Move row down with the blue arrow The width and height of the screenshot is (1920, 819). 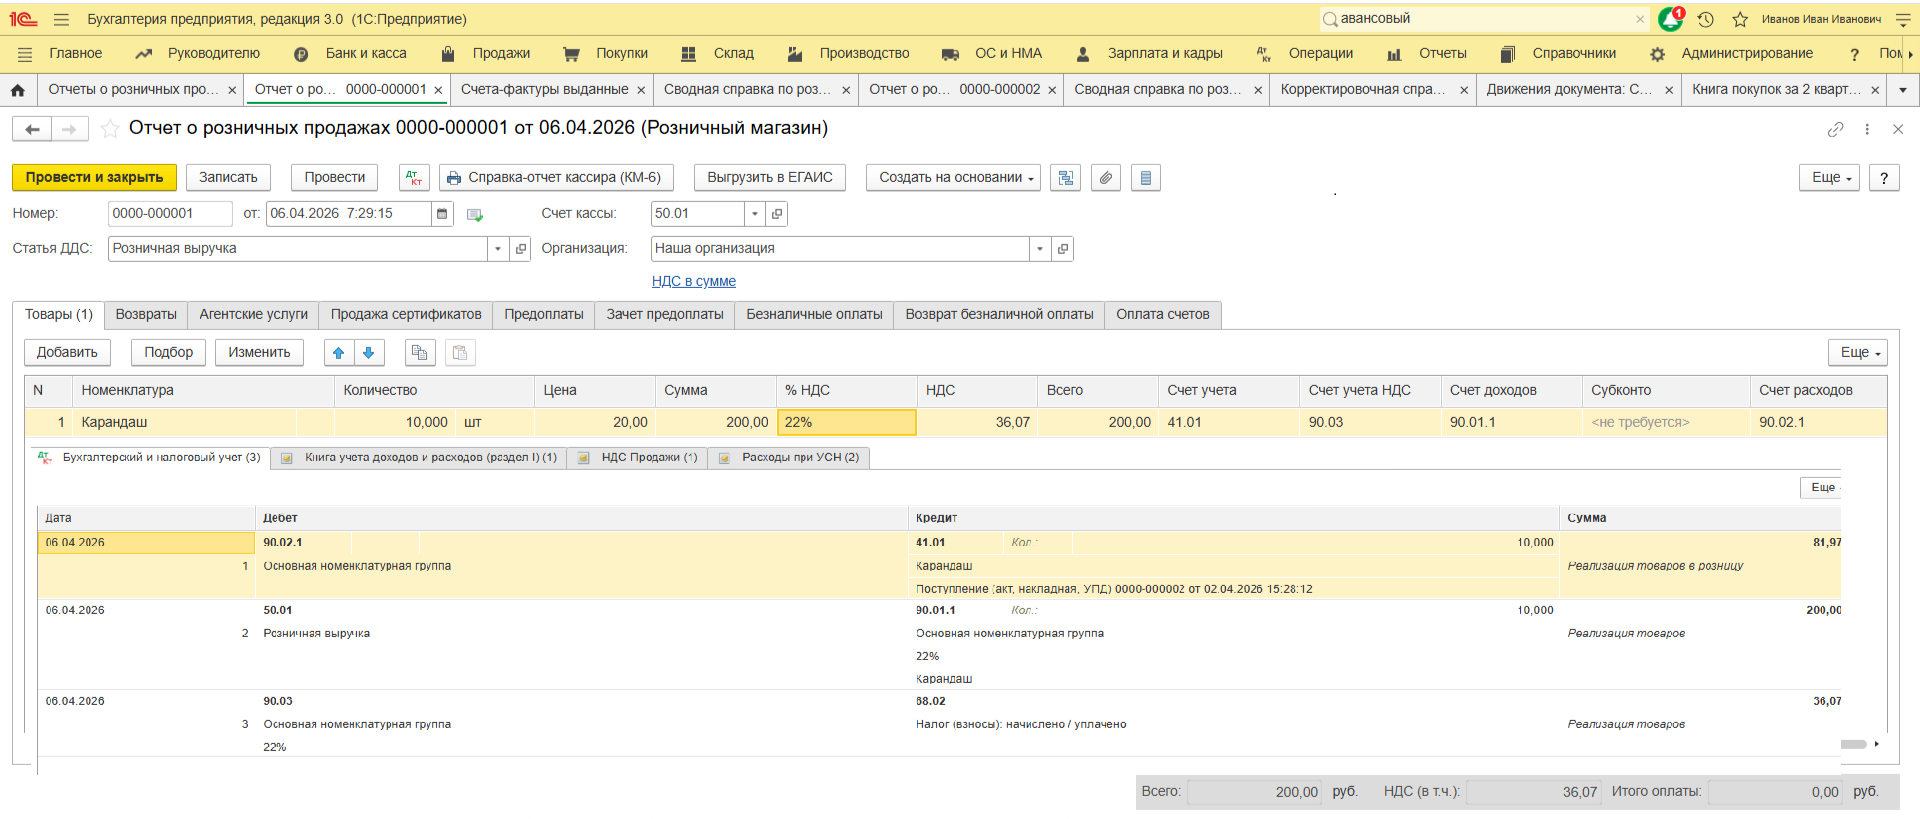coord(369,353)
